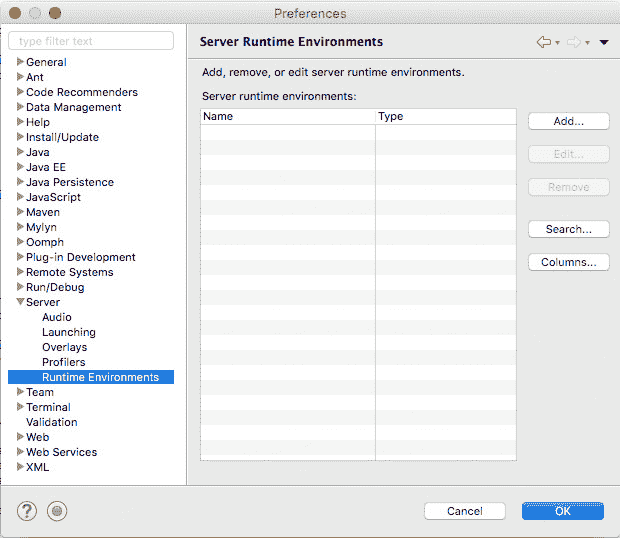The height and width of the screenshot is (538, 620).
Task: Open the forward history dropdown arrow
Action: [x=587, y=43]
